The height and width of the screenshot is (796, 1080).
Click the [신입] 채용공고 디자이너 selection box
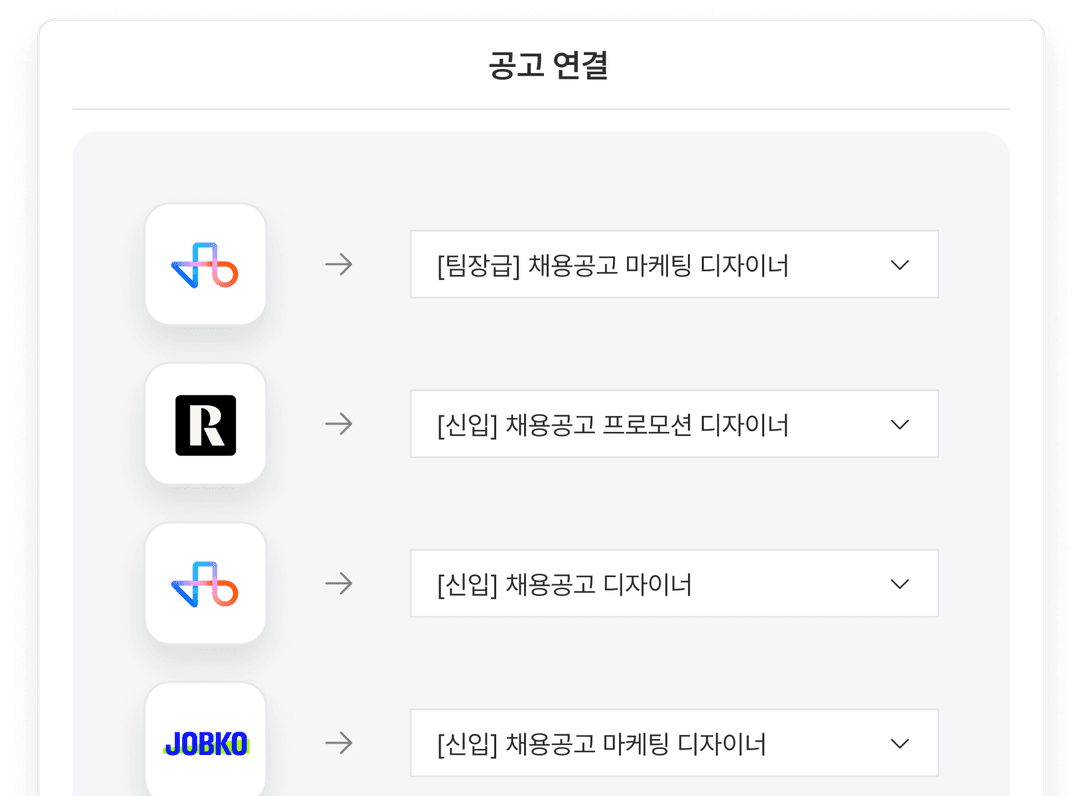pyautogui.click(x=674, y=583)
